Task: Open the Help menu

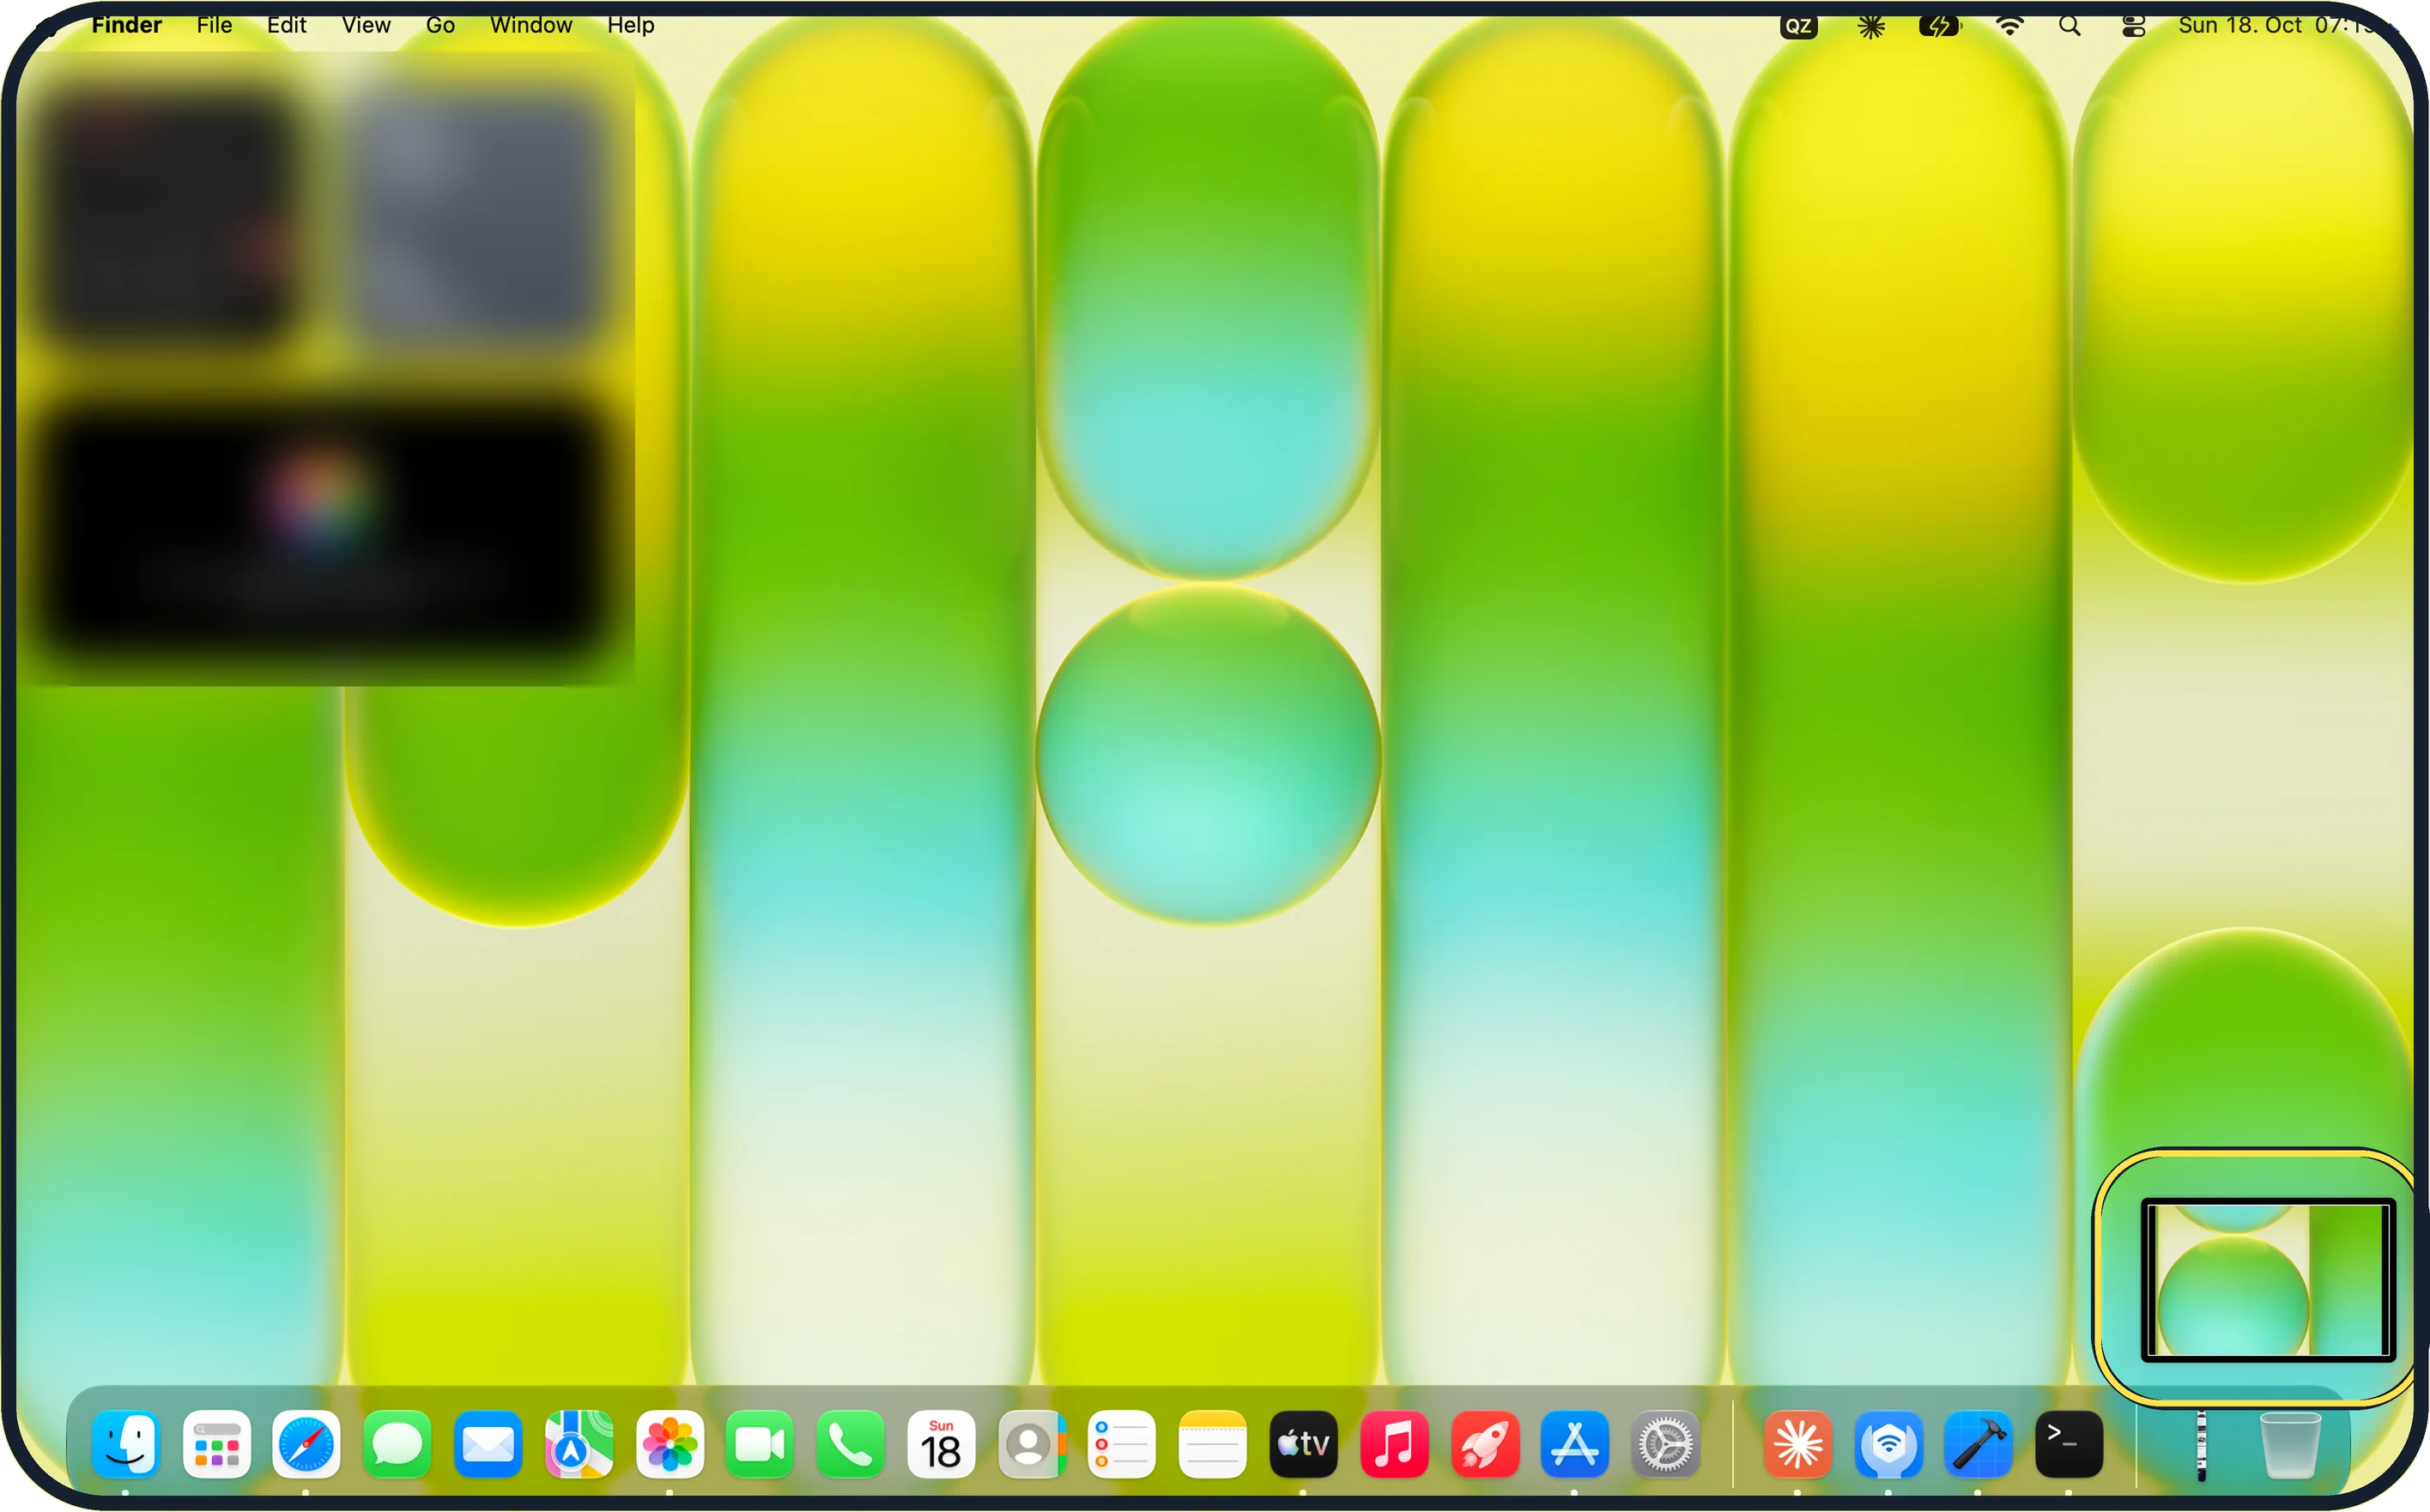Action: click(631, 25)
